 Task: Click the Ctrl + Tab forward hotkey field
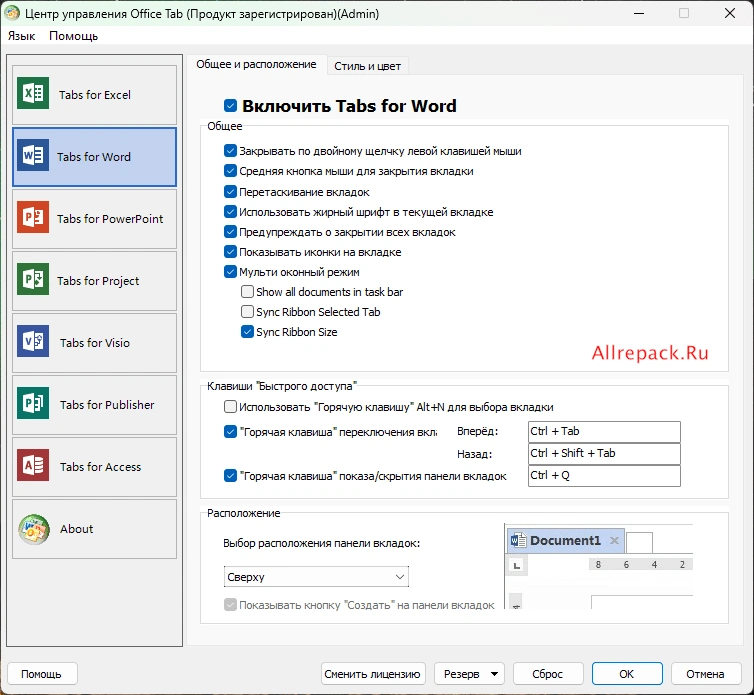(x=604, y=431)
